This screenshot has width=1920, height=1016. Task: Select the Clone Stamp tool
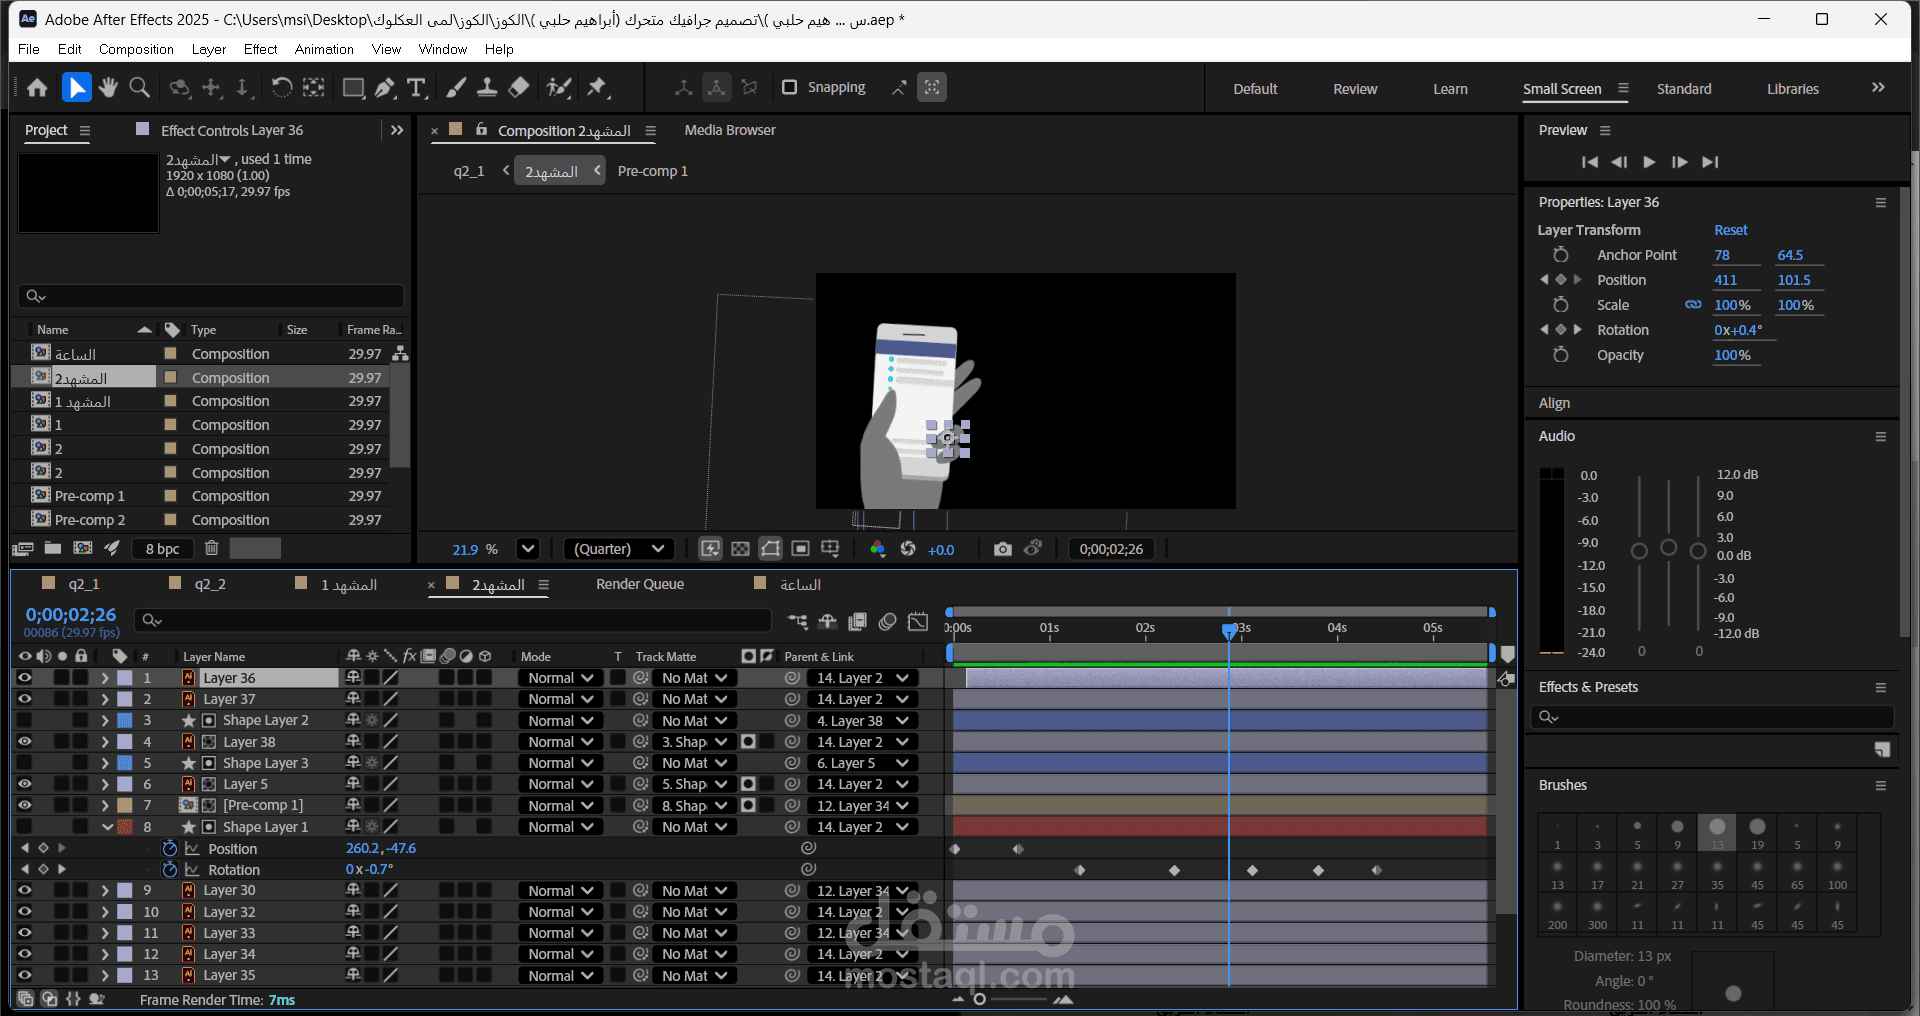487,88
